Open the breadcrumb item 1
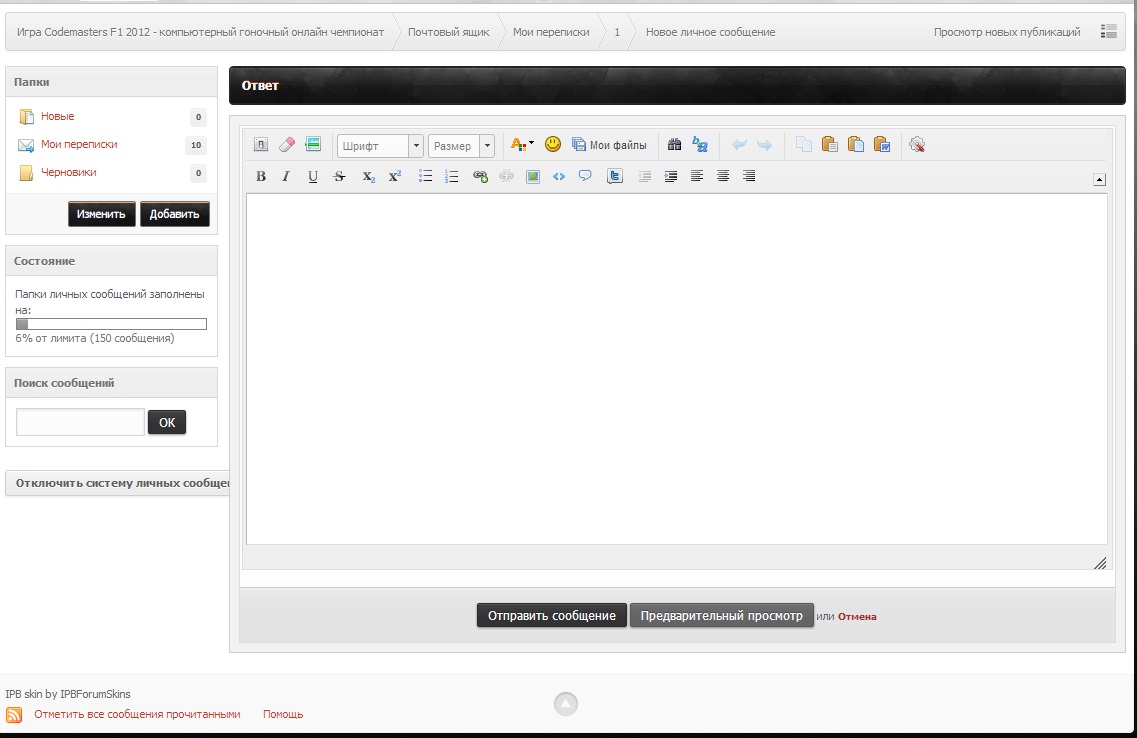Image resolution: width=1137 pixels, height=738 pixels. pos(617,32)
